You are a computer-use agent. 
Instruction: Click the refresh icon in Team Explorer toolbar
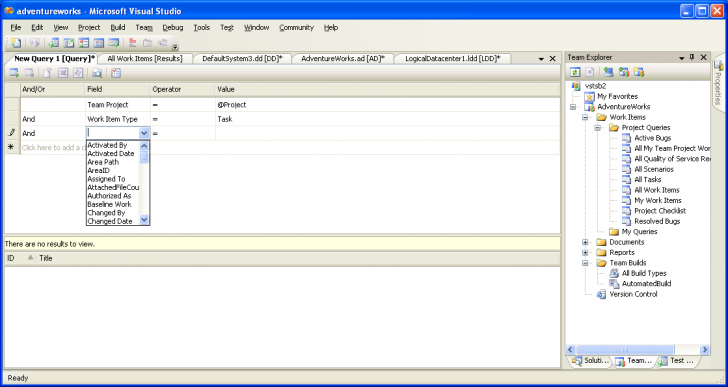(575, 72)
